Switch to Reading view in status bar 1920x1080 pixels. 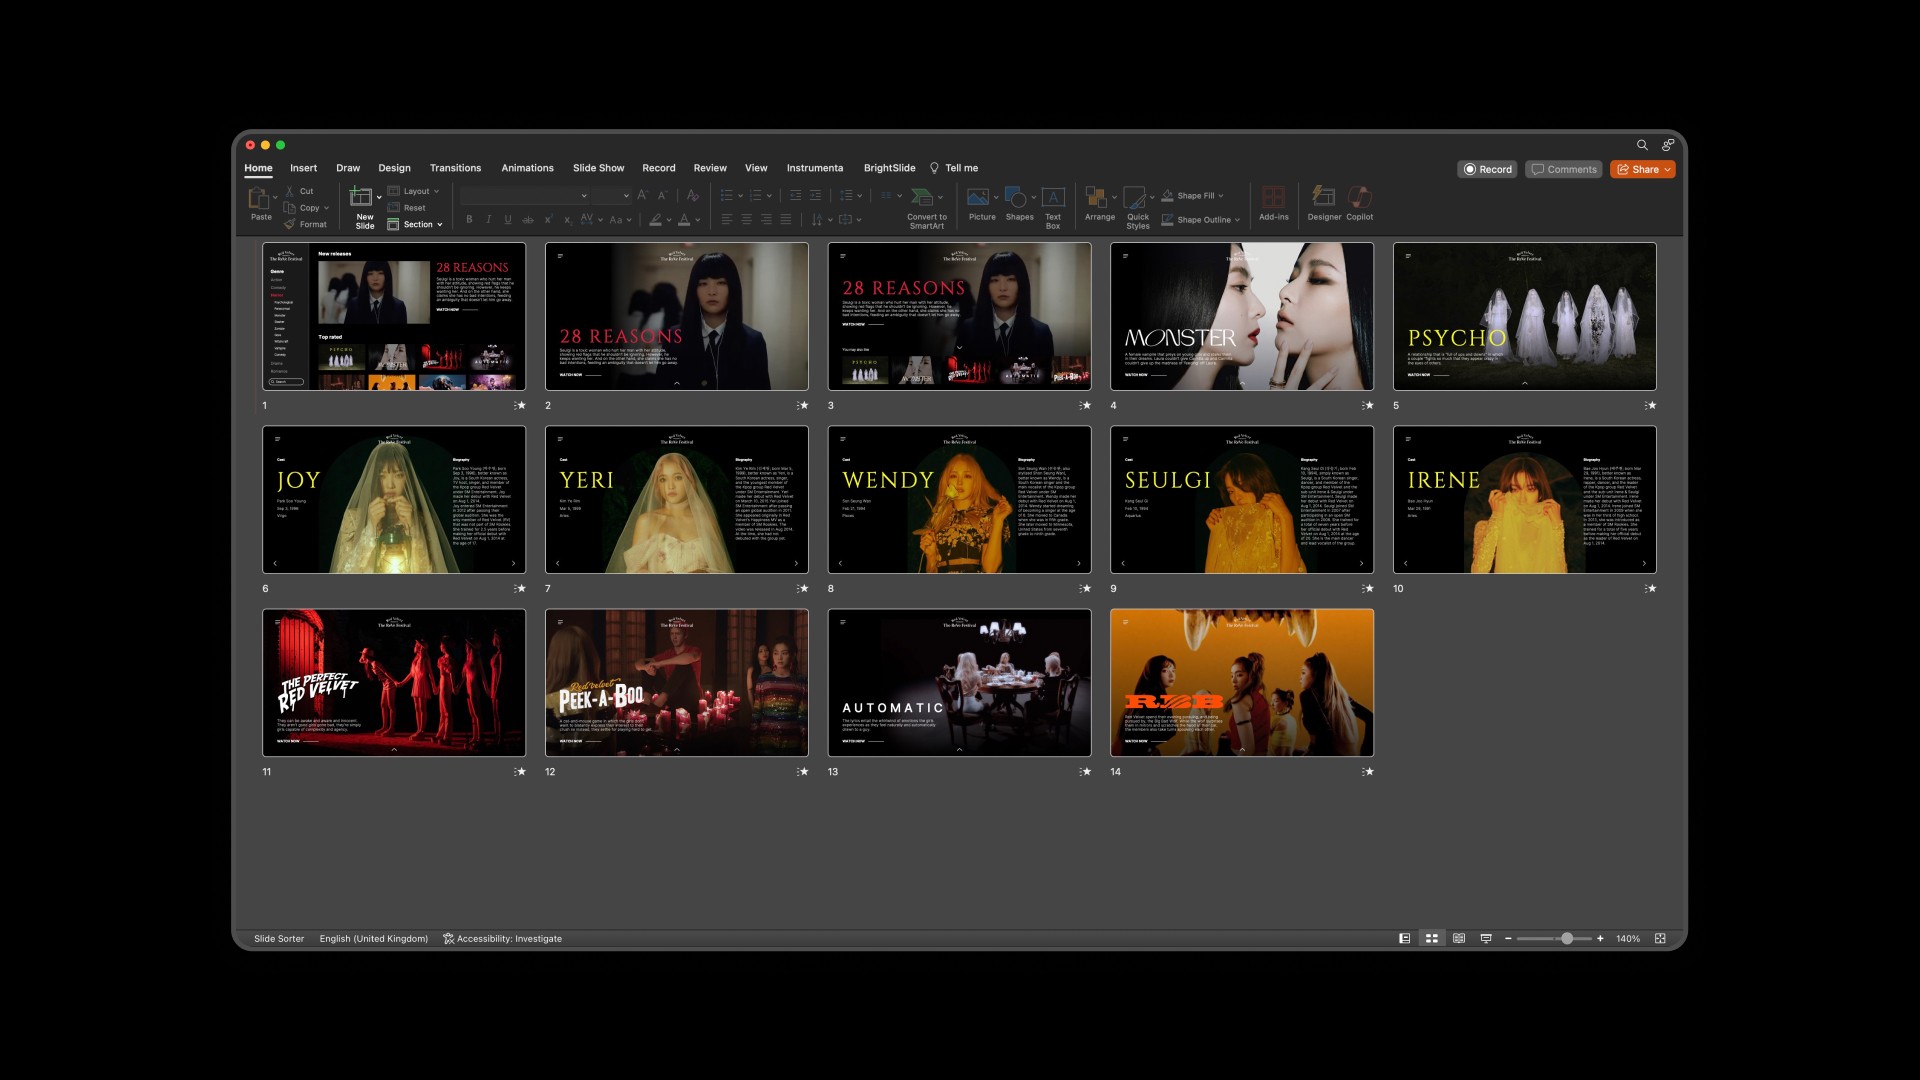(1459, 939)
